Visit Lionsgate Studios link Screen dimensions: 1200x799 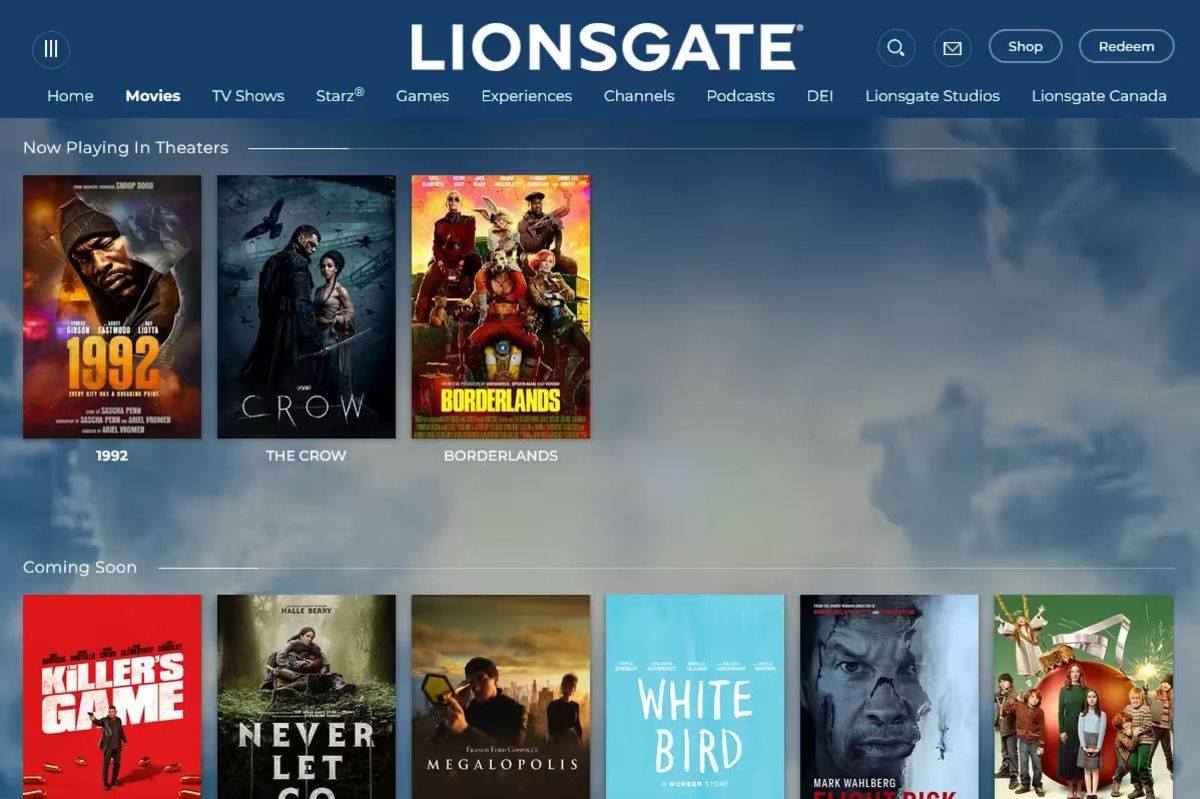coord(932,96)
